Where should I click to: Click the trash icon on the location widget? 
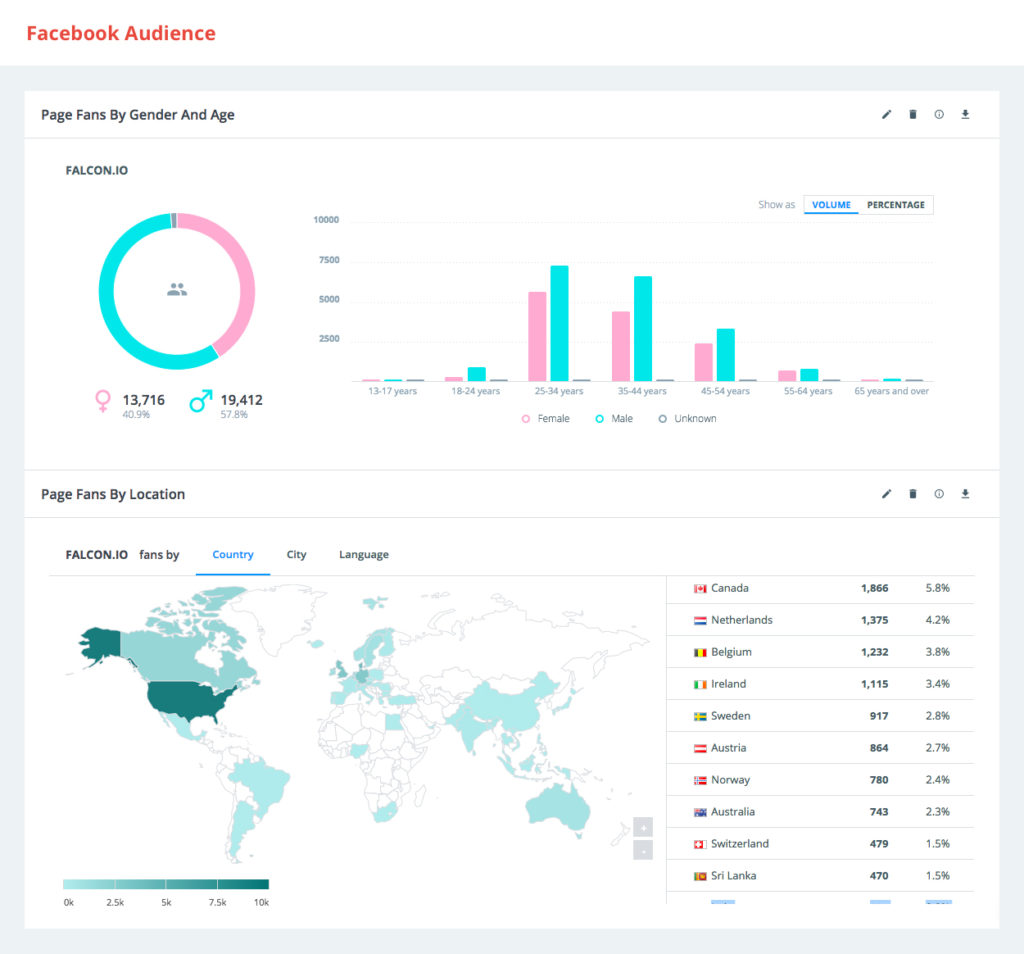tap(912, 493)
